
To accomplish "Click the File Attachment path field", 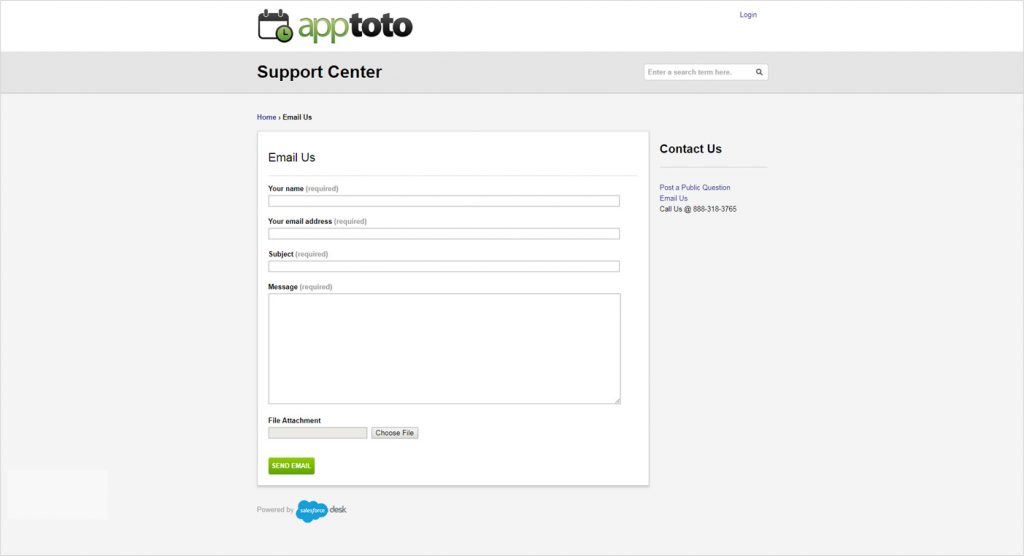I will 317,433.
